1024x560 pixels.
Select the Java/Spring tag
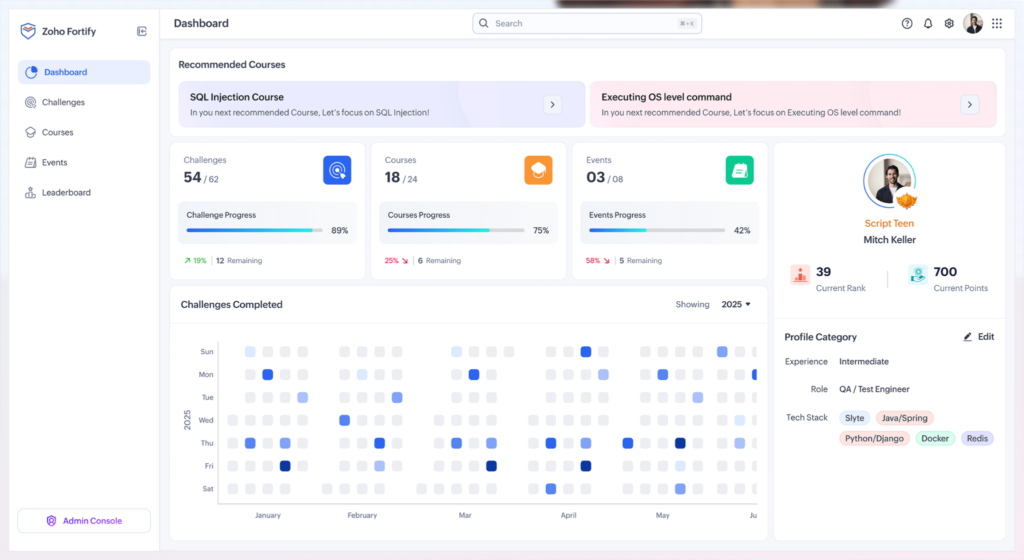(904, 418)
